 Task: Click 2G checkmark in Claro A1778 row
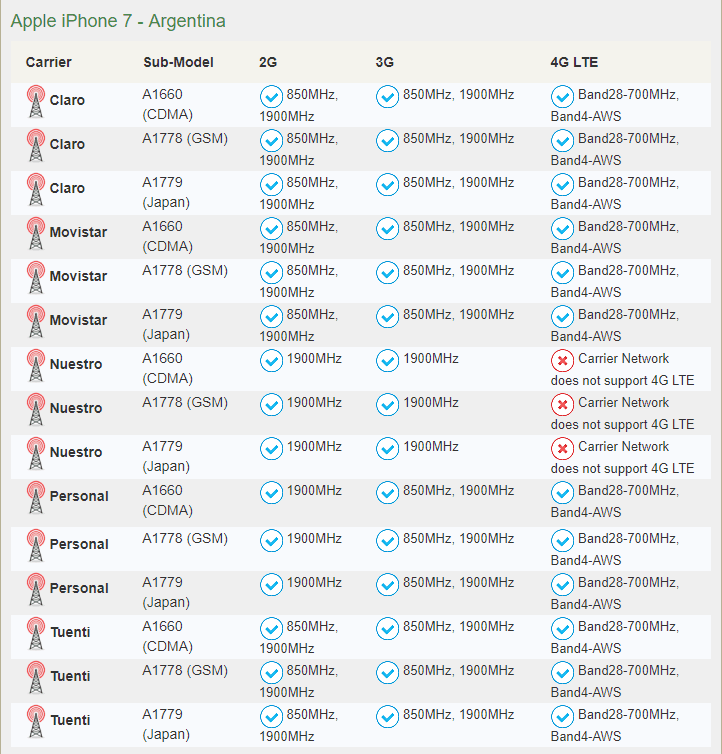pyautogui.click(x=271, y=140)
